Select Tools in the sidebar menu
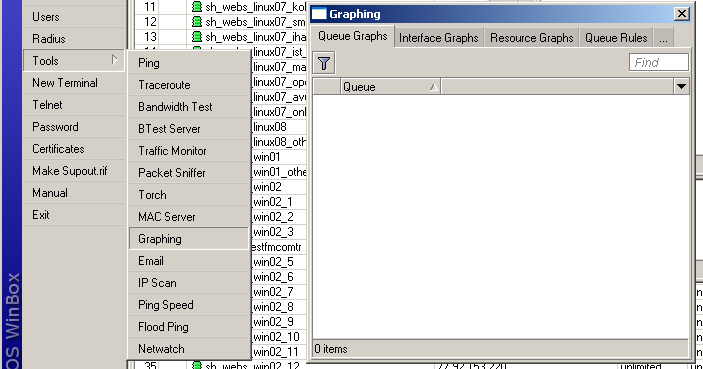Viewport: 703px width, 369px height. click(74, 61)
